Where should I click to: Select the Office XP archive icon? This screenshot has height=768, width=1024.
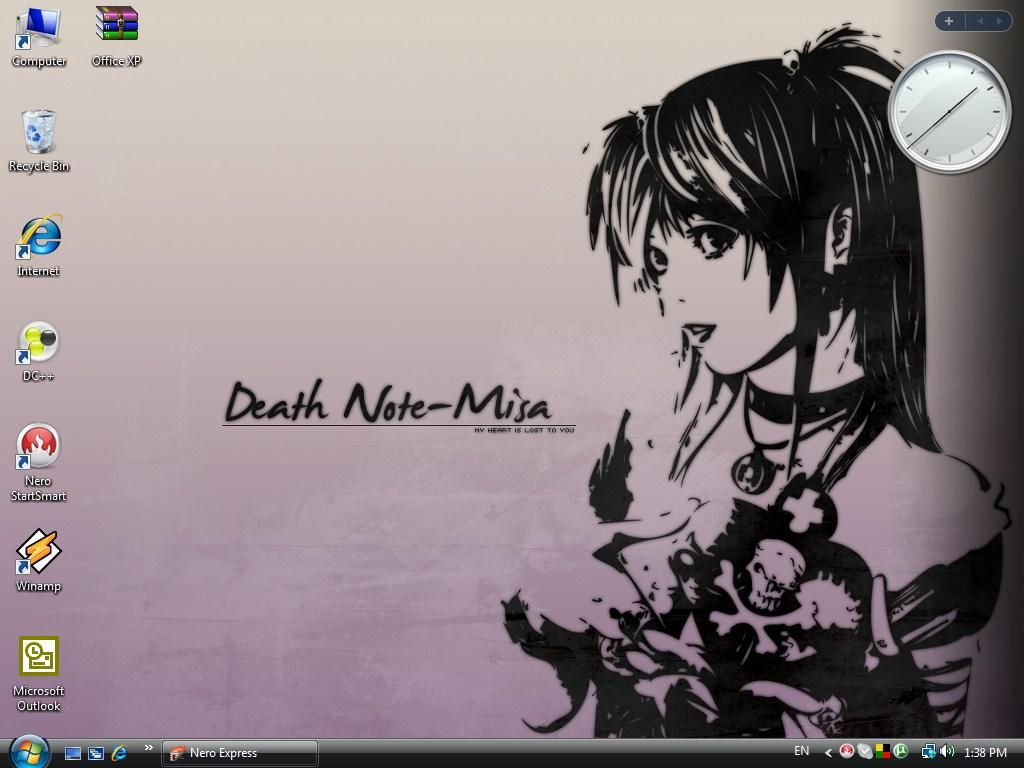click(116, 37)
